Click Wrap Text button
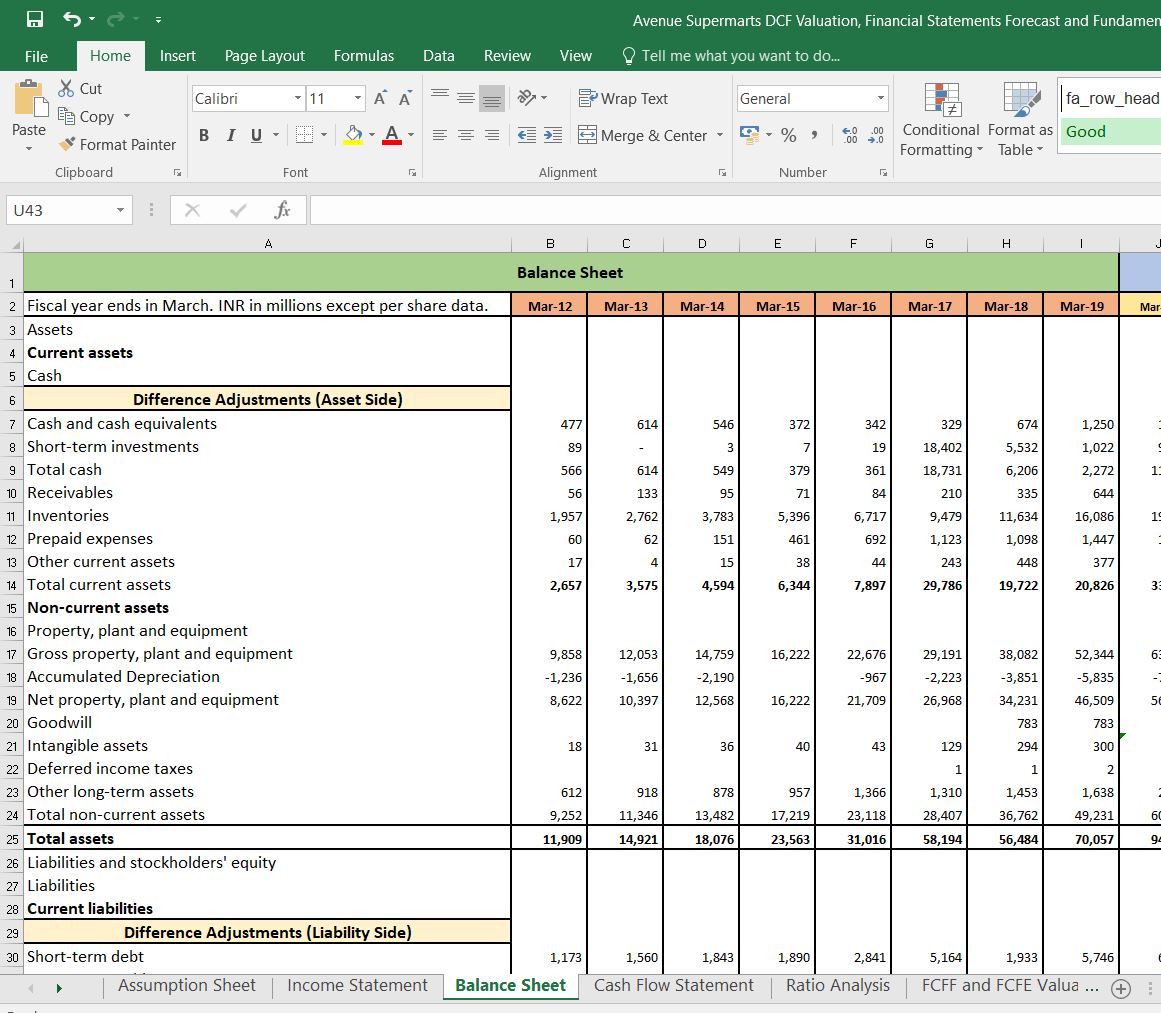Image resolution: width=1161 pixels, height=1013 pixels. tap(623, 98)
